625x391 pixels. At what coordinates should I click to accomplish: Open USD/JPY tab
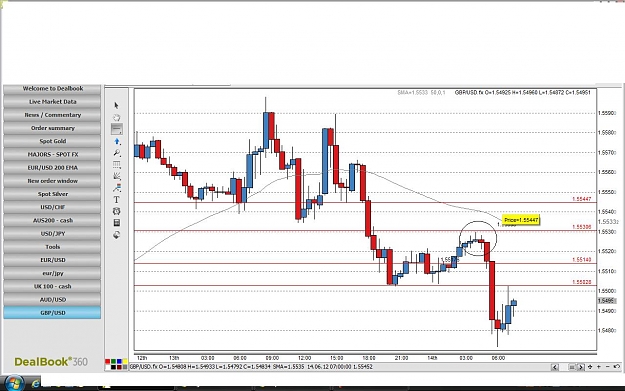pyautogui.click(x=52, y=234)
